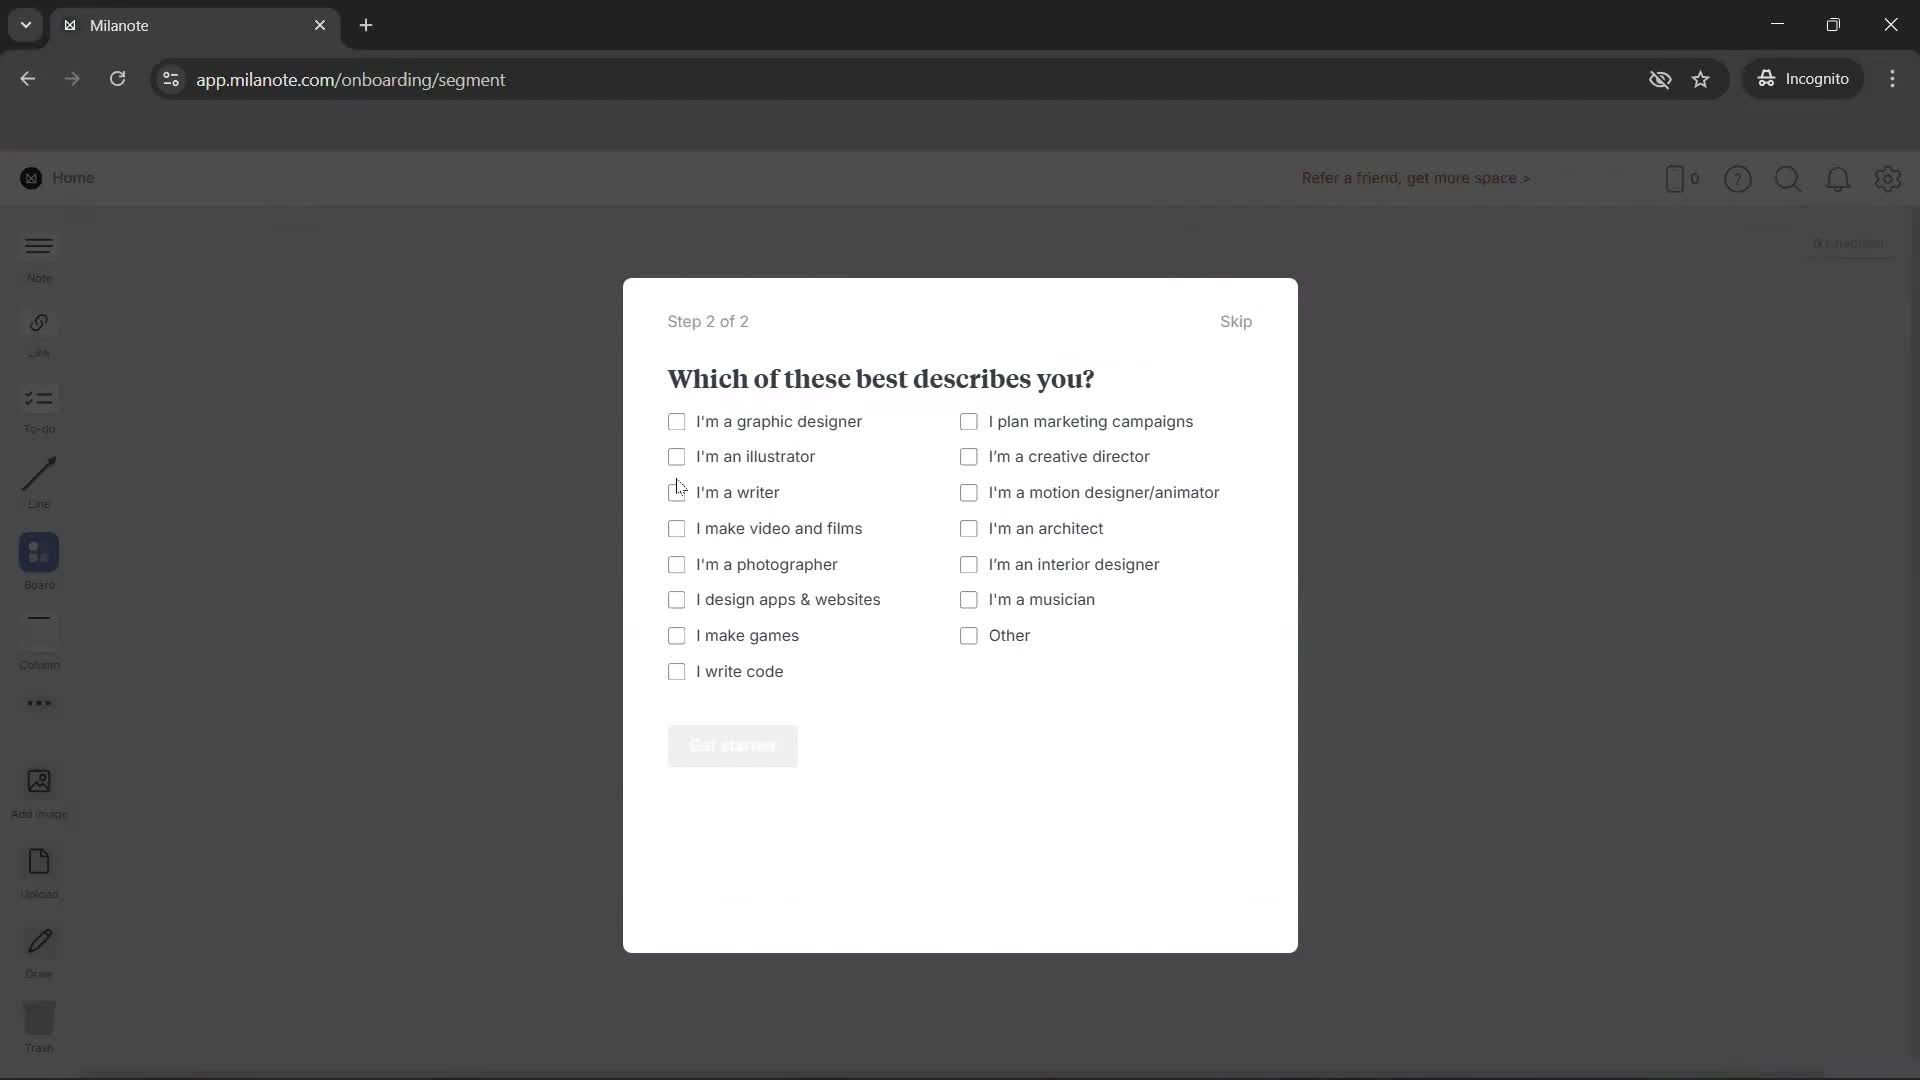Open the browser tab search dropdown
Viewport: 1920px width, 1080px height.
click(x=25, y=25)
